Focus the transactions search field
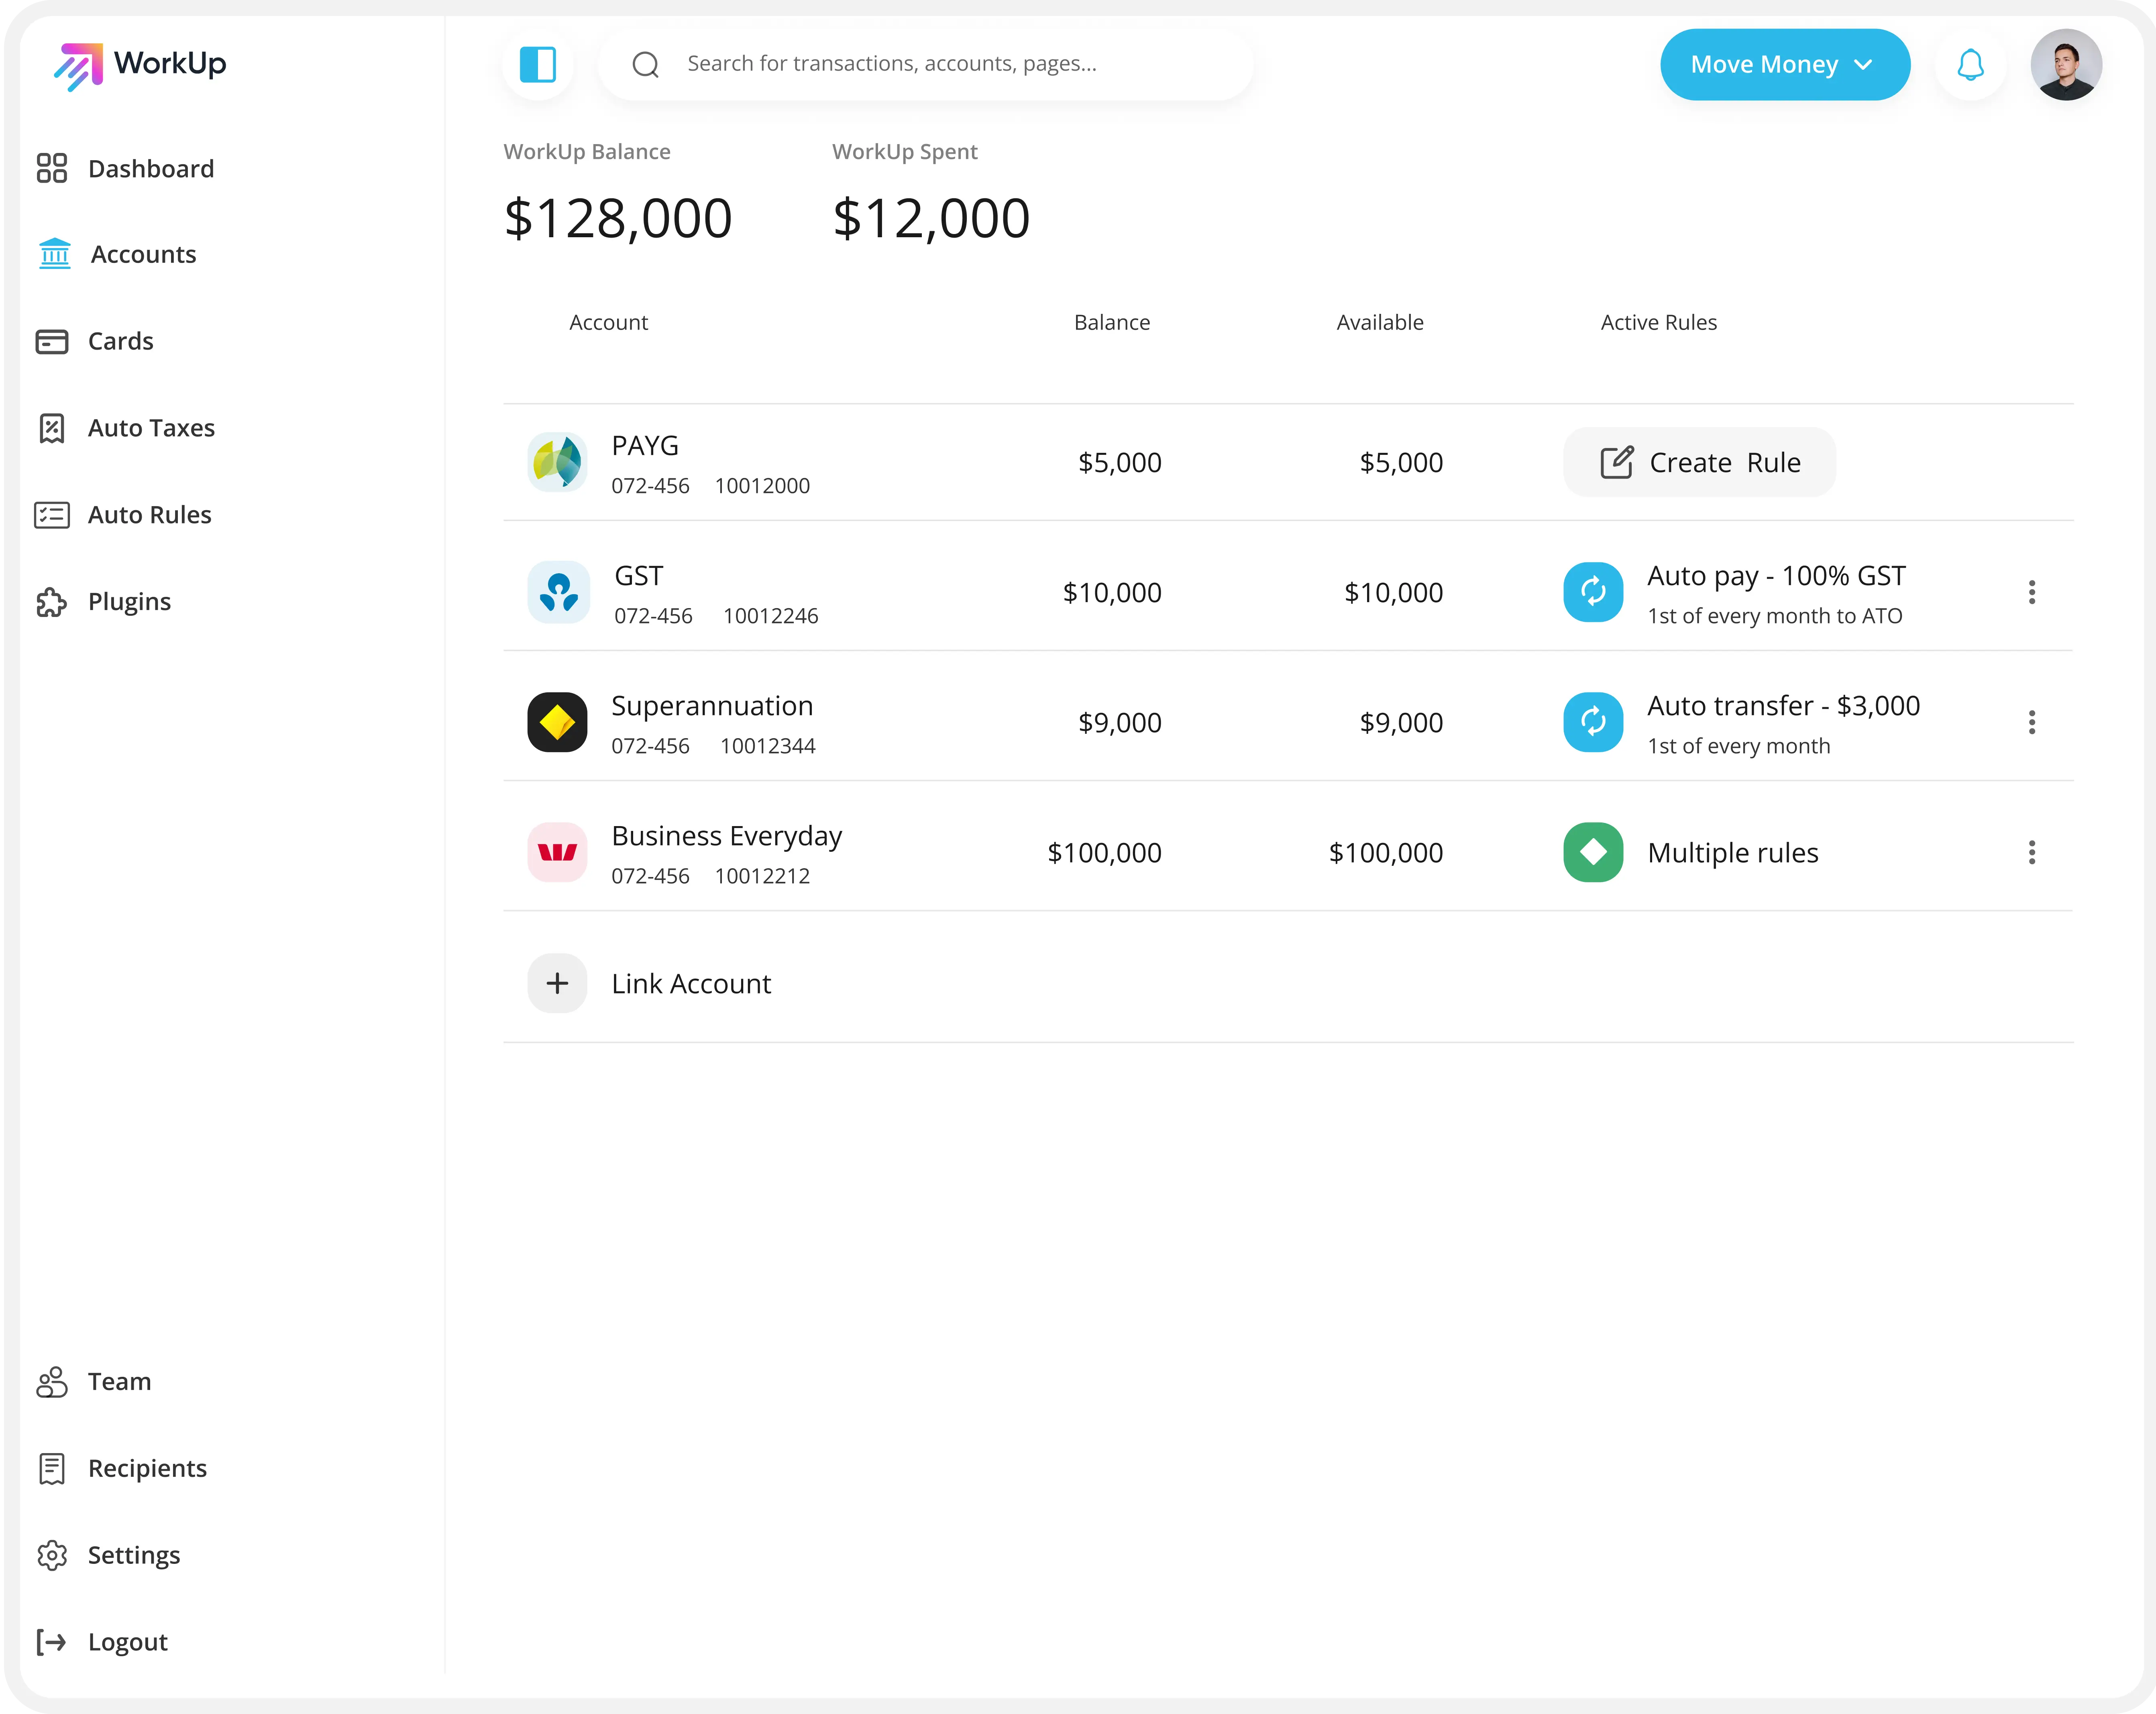Screen dimensions: 2156x1714 click(x=925, y=65)
